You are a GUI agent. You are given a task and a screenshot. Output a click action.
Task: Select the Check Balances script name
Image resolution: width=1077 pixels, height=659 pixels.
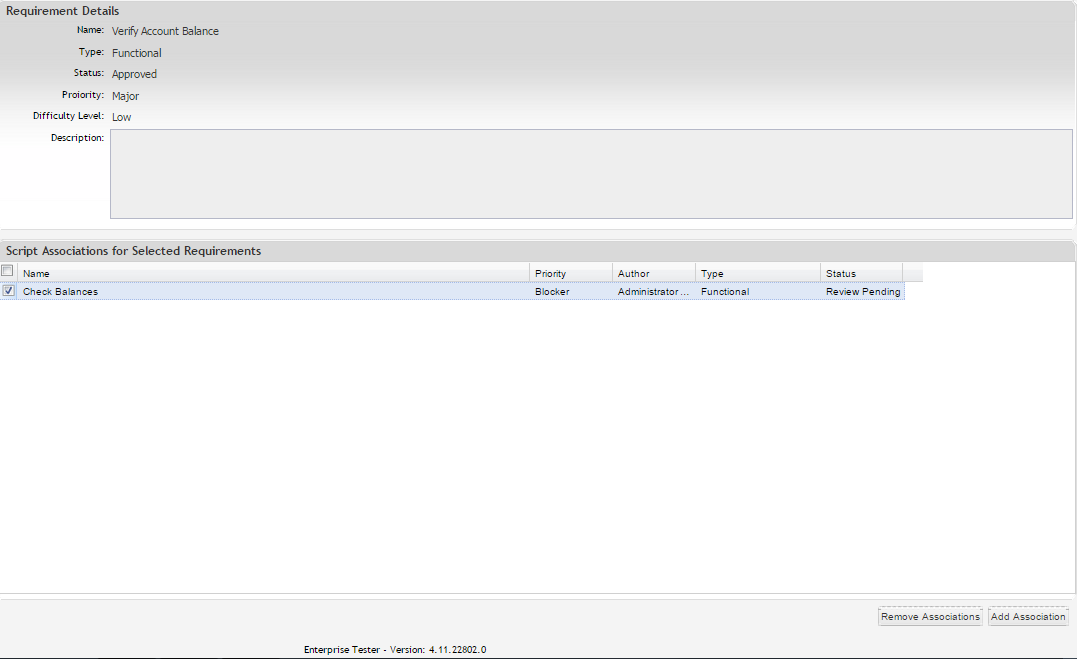click(x=61, y=292)
